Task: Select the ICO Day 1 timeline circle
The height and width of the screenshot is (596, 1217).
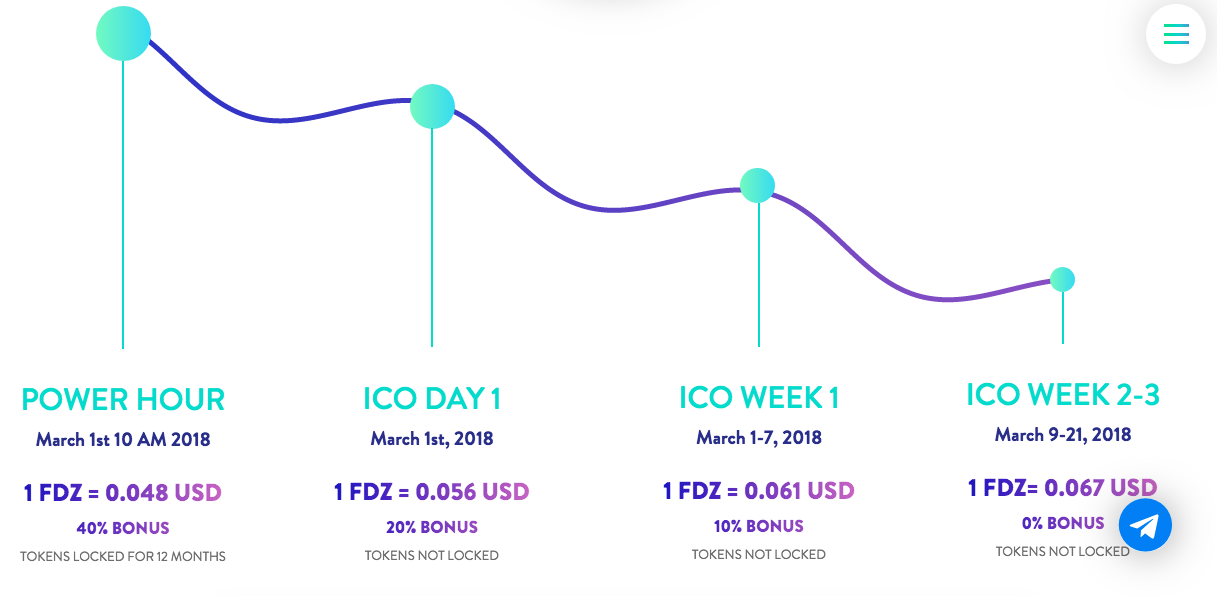Action: pyautogui.click(x=432, y=106)
